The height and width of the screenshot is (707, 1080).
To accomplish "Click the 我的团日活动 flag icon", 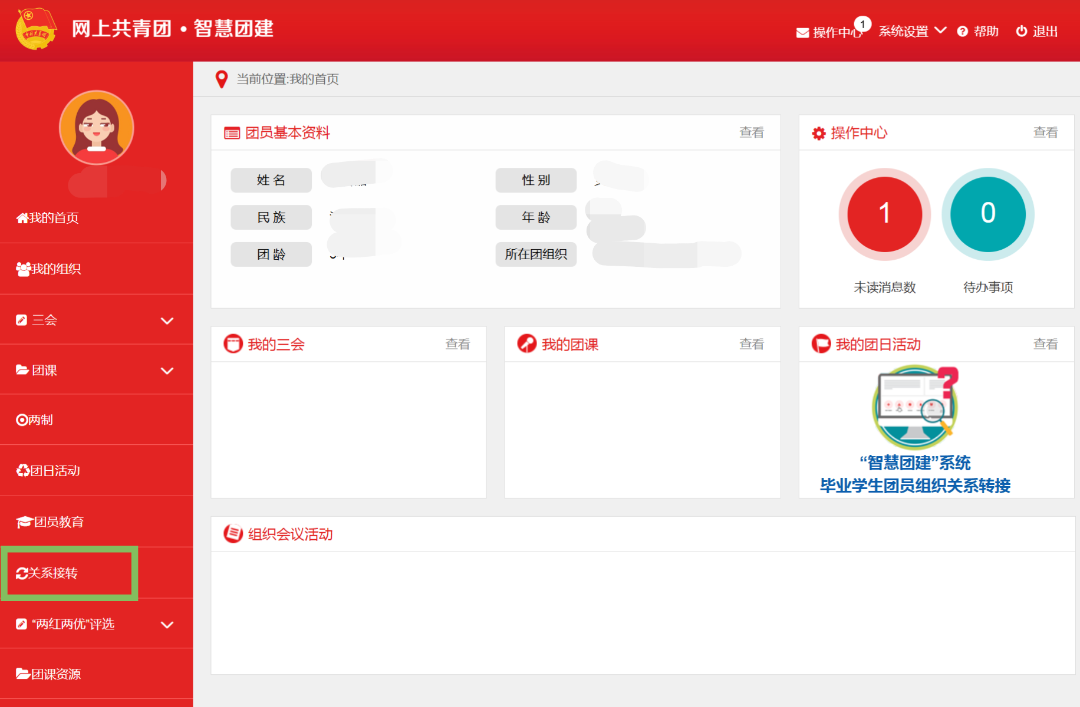I will click(820, 344).
